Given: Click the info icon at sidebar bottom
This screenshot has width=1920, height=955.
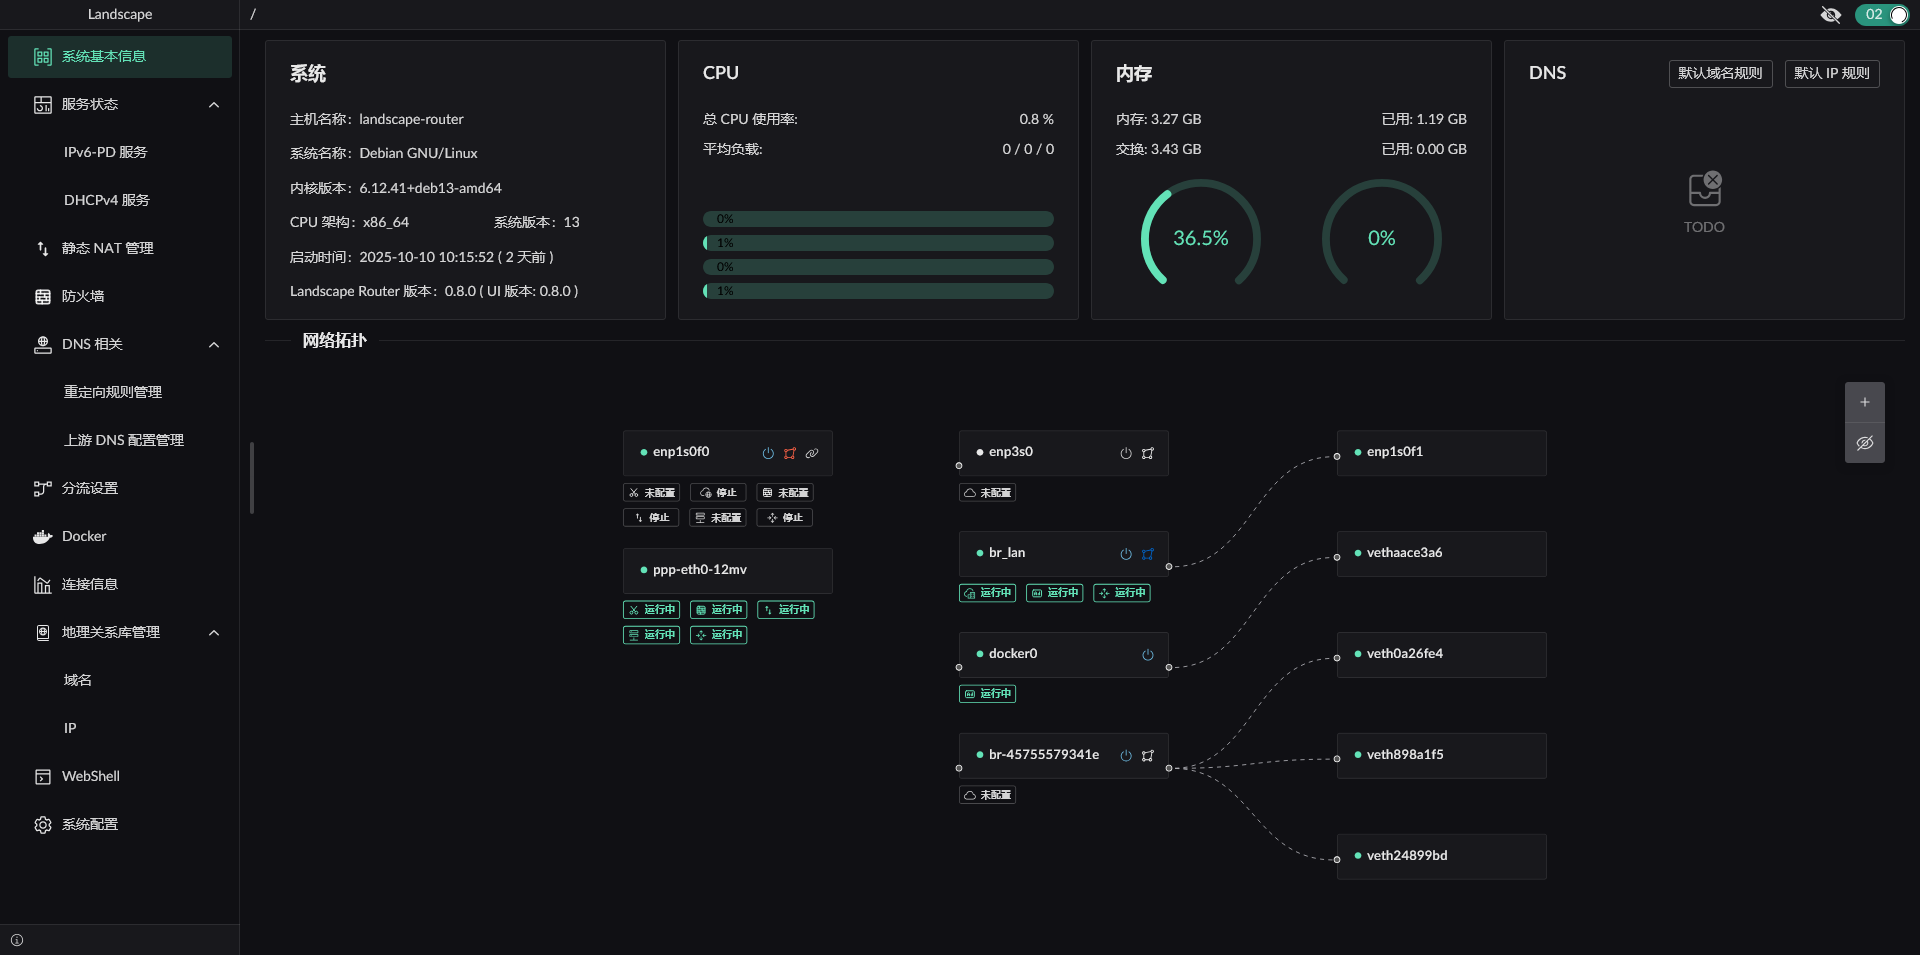Looking at the screenshot, I should (x=17, y=940).
